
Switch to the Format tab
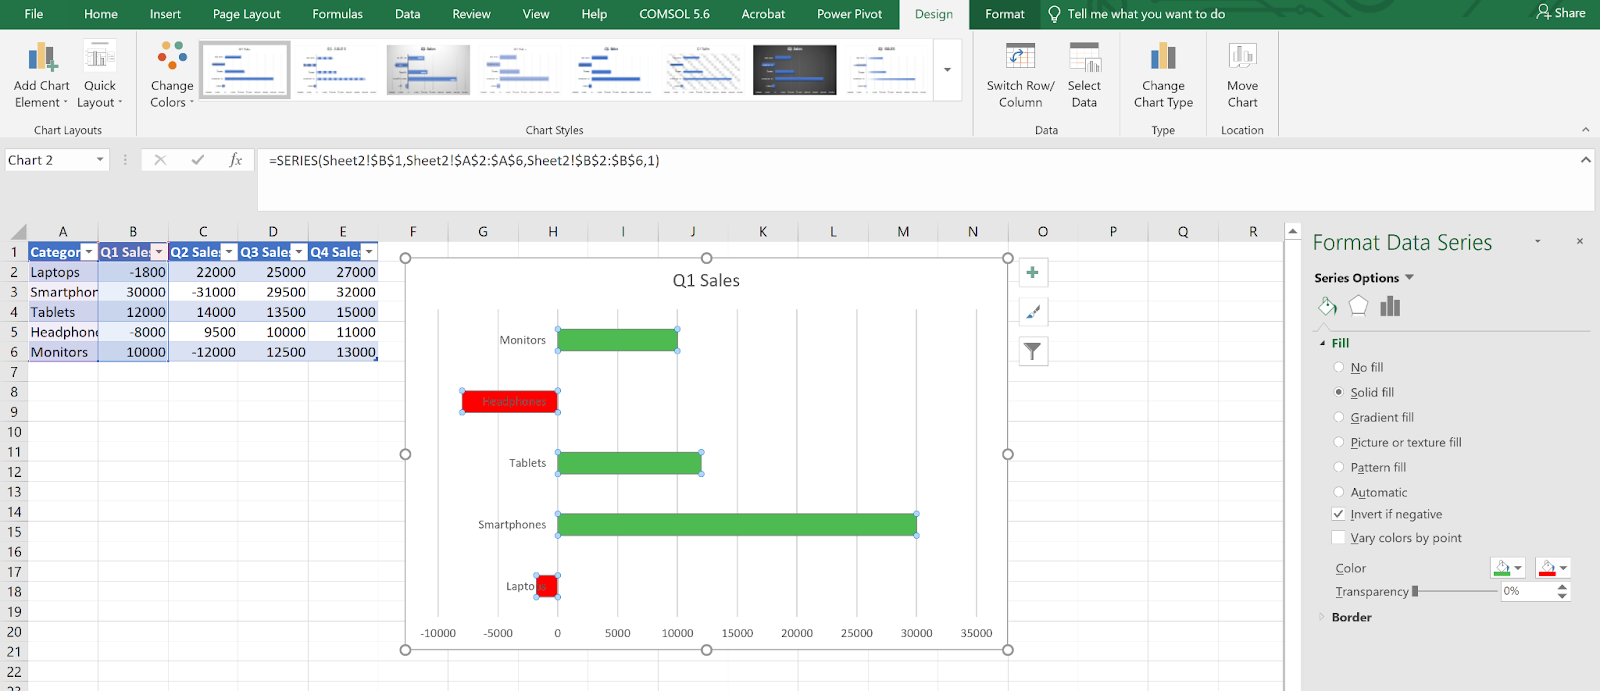coord(1004,14)
